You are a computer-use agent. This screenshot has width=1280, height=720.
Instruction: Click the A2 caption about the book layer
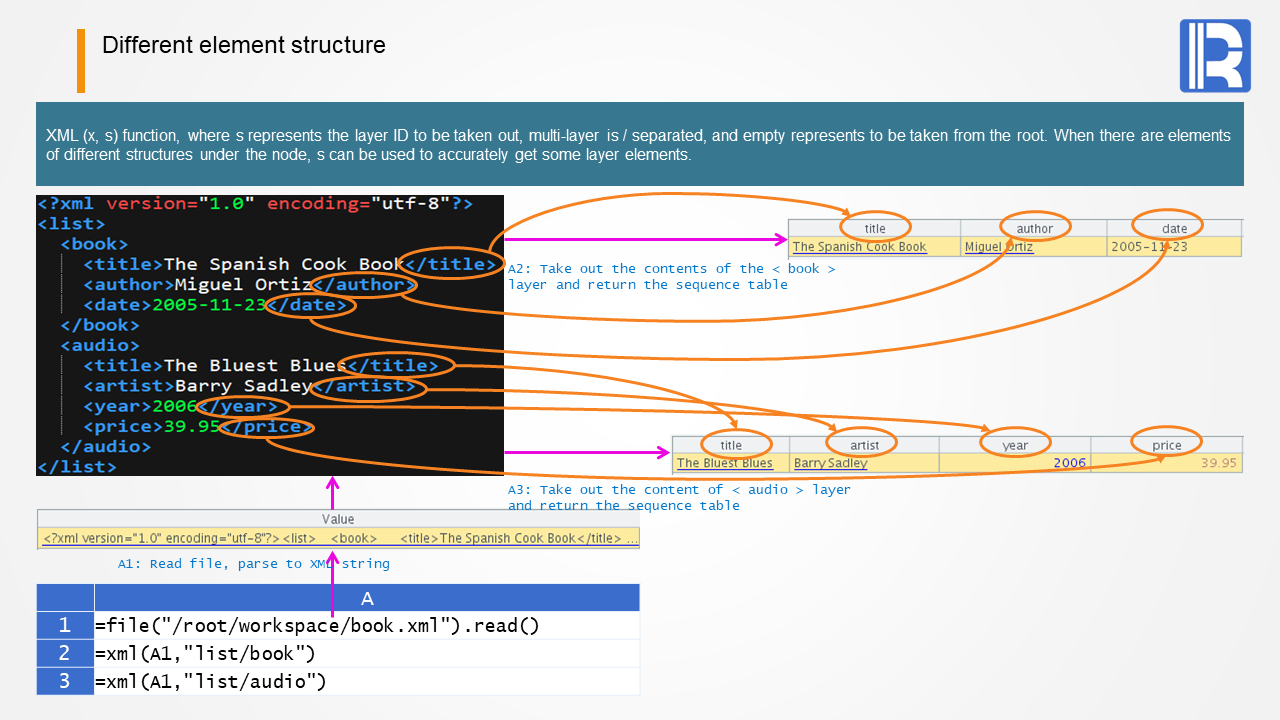[x=672, y=277]
